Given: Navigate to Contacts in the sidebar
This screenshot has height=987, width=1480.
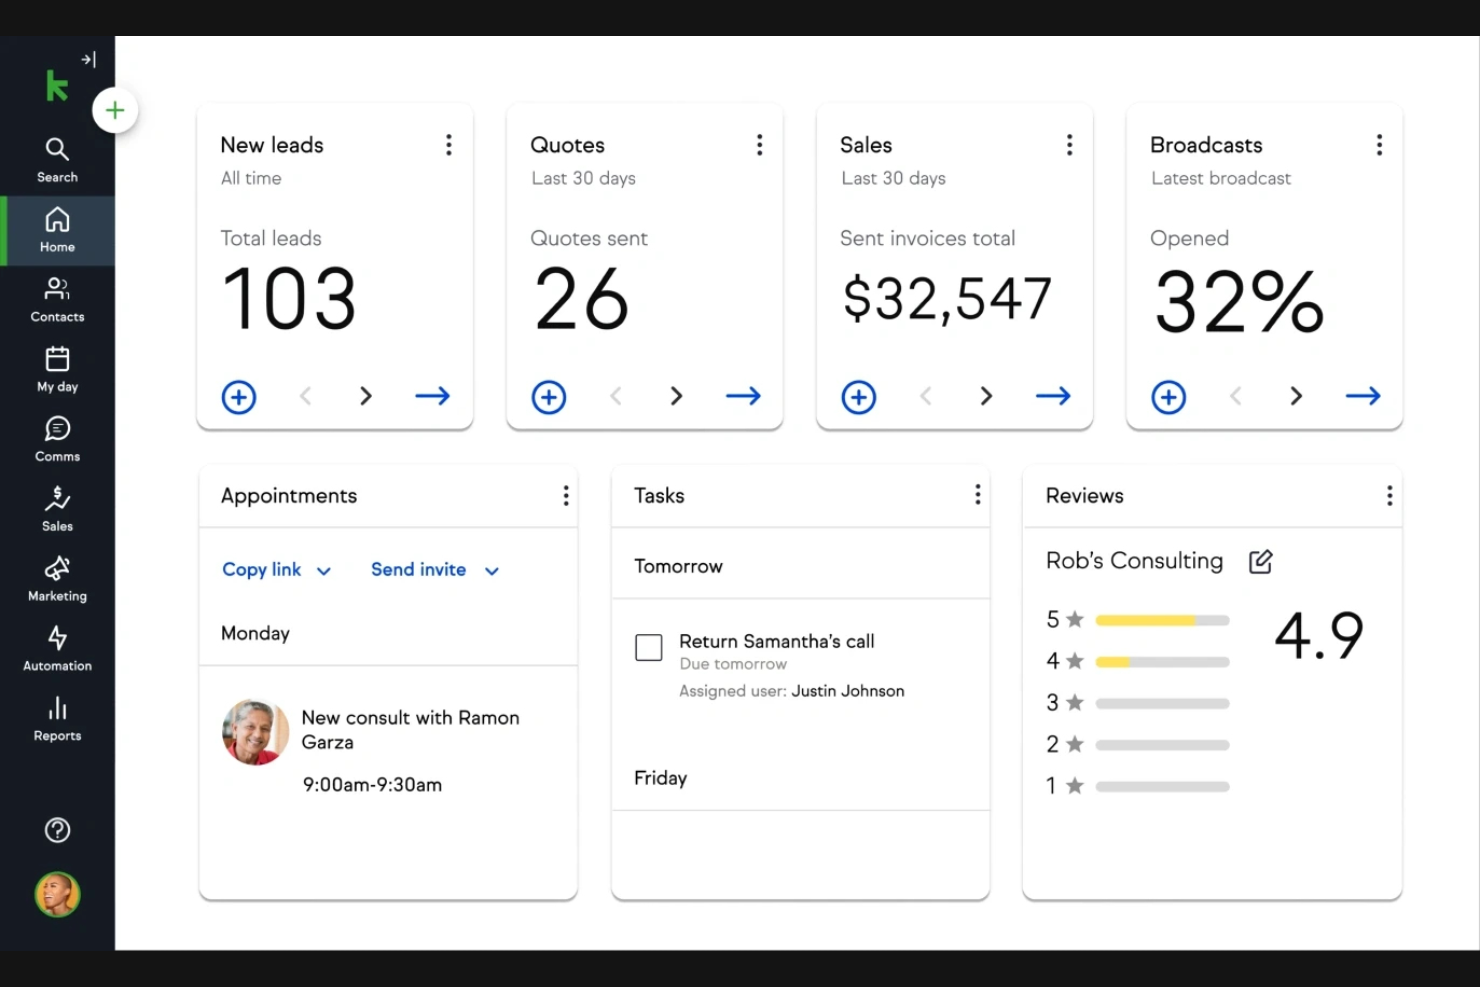Looking at the screenshot, I should (57, 300).
